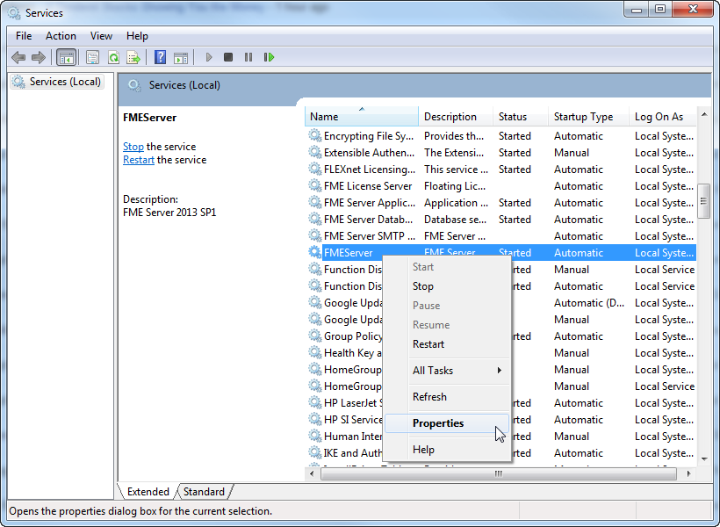Image resolution: width=720 pixels, height=527 pixels.
Task: Open Help via blue question-mark icon
Action: (160, 57)
